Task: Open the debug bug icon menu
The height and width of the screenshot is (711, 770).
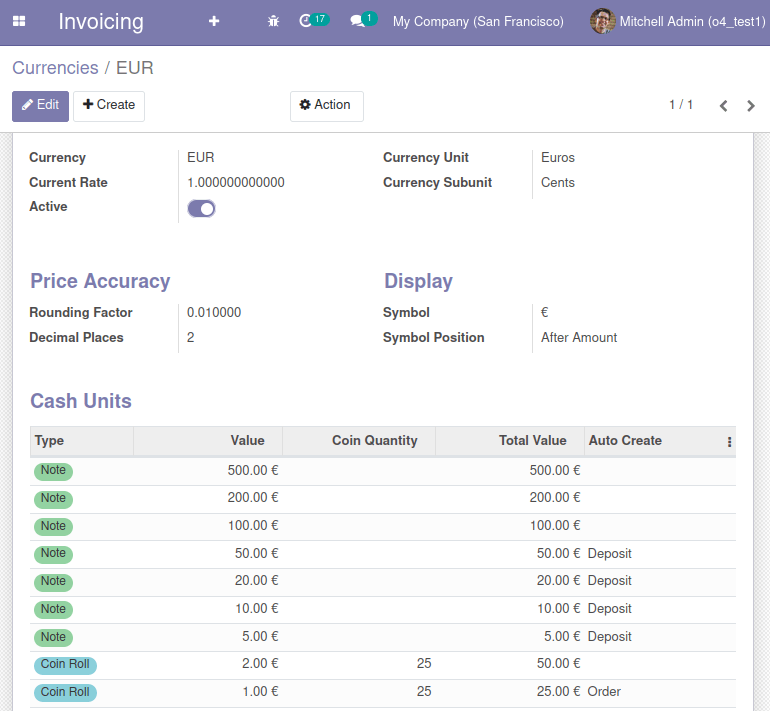Action: tap(273, 21)
